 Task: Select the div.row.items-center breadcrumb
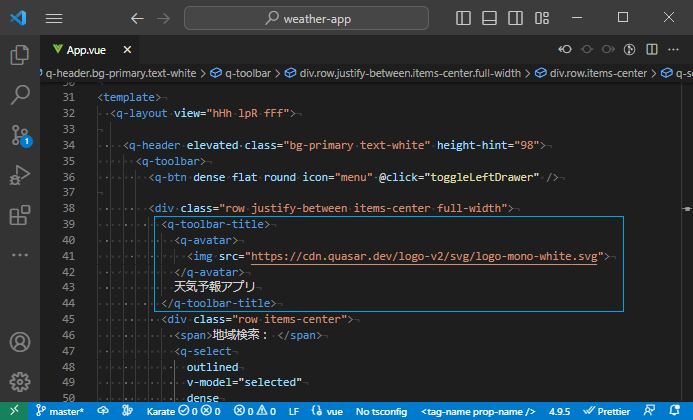pos(591,73)
